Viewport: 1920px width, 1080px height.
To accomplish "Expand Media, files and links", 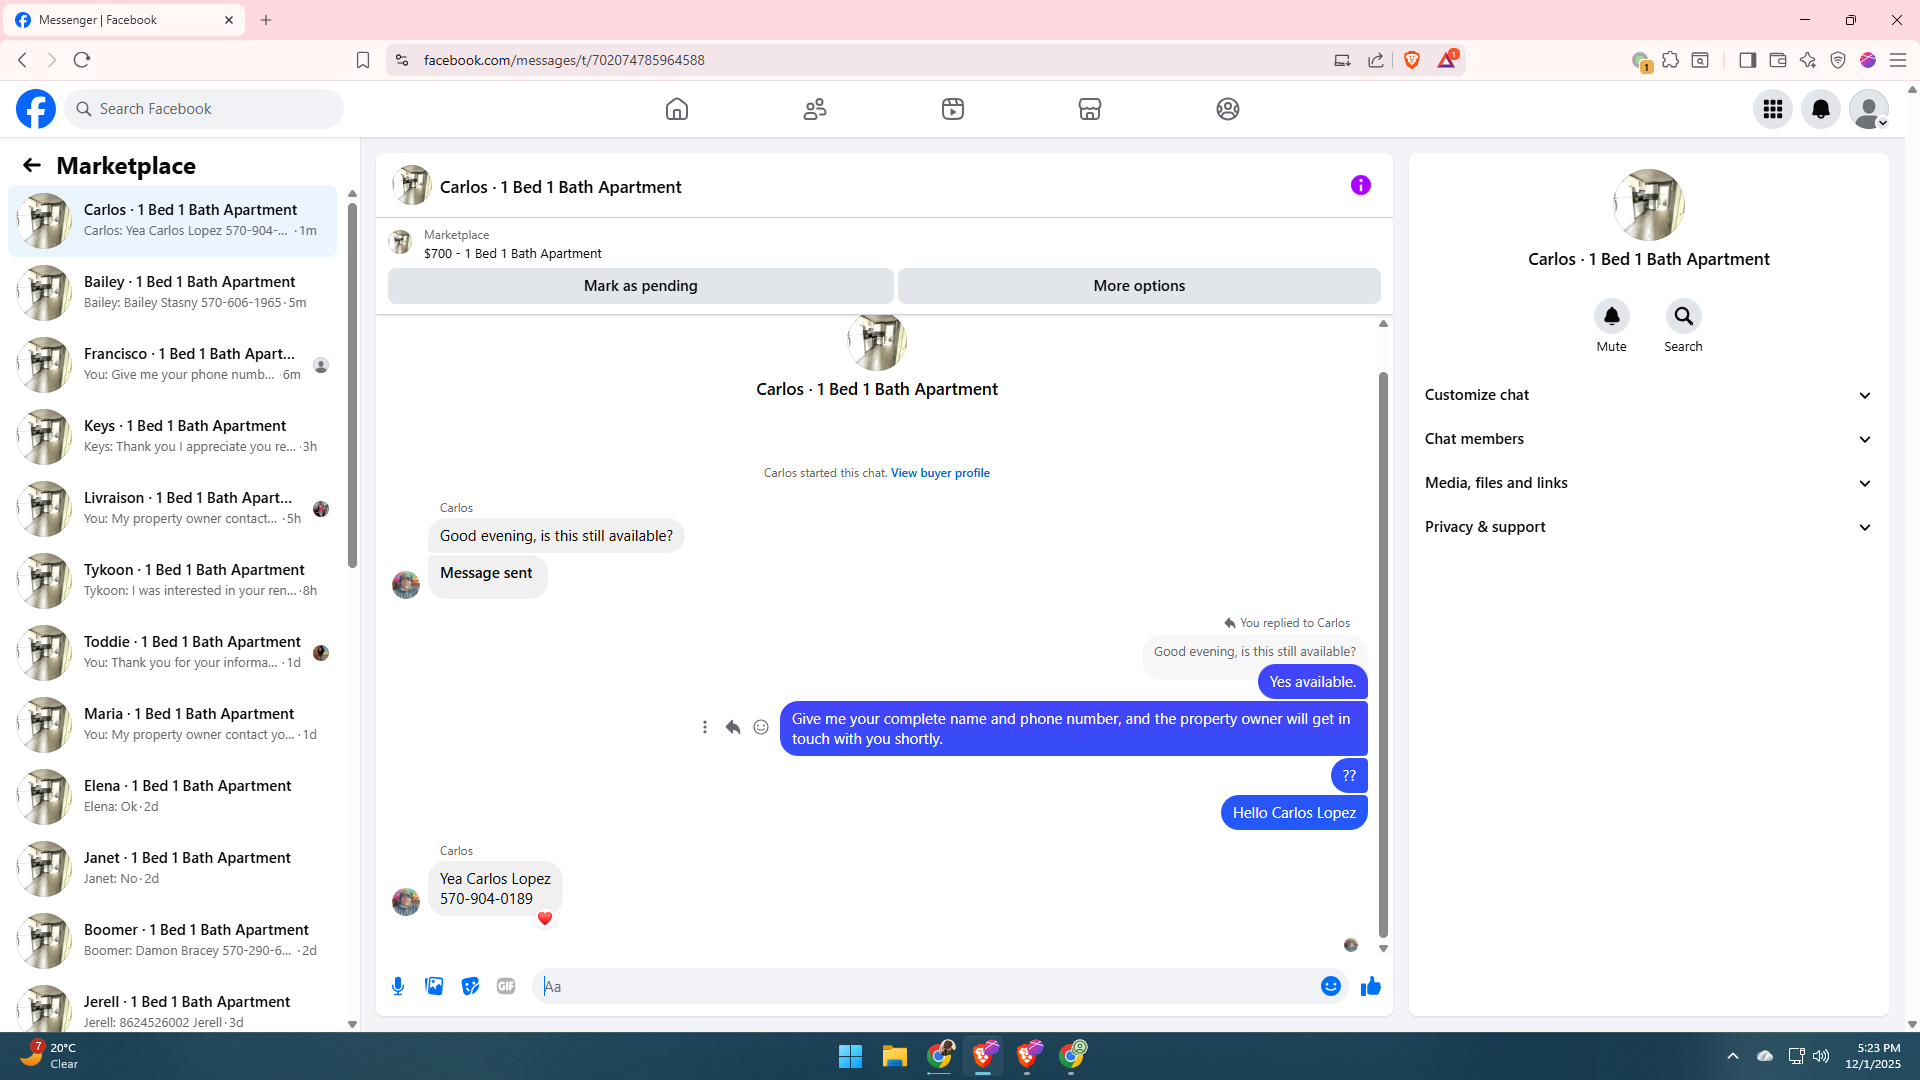I will pyautogui.click(x=1647, y=483).
